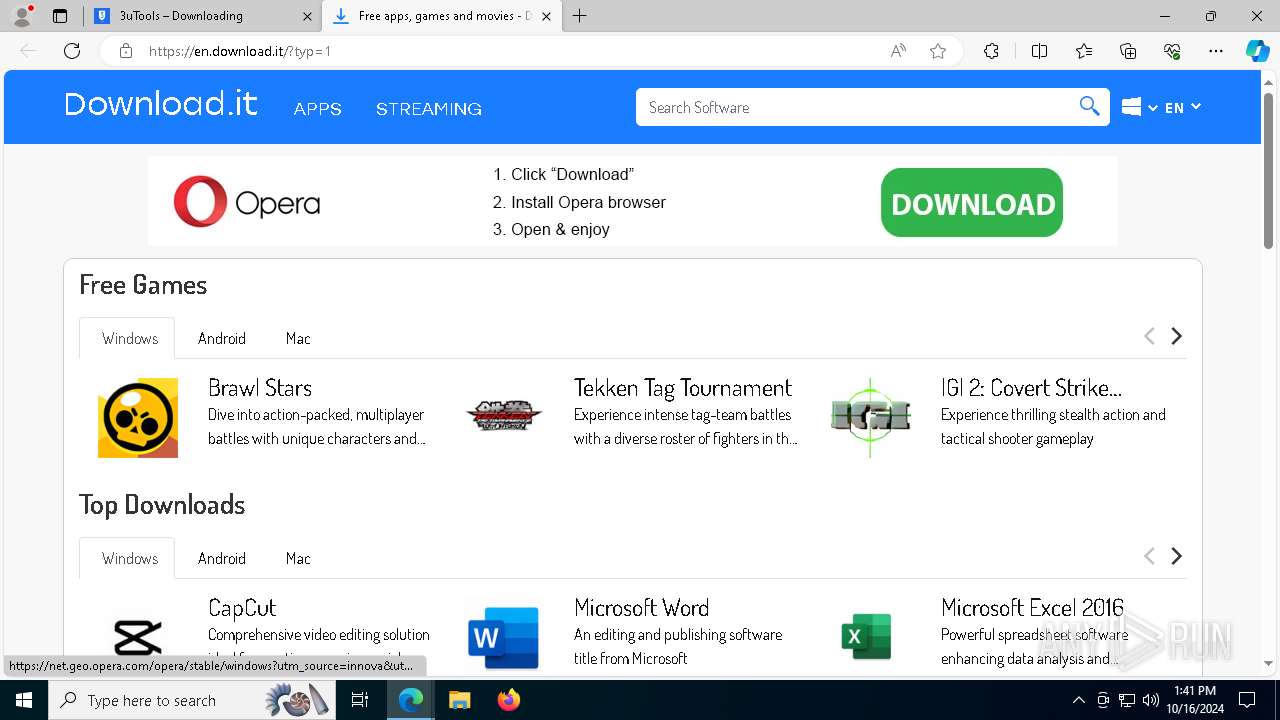Show next Top Downloads items
1280x720 pixels.
[1177, 556]
